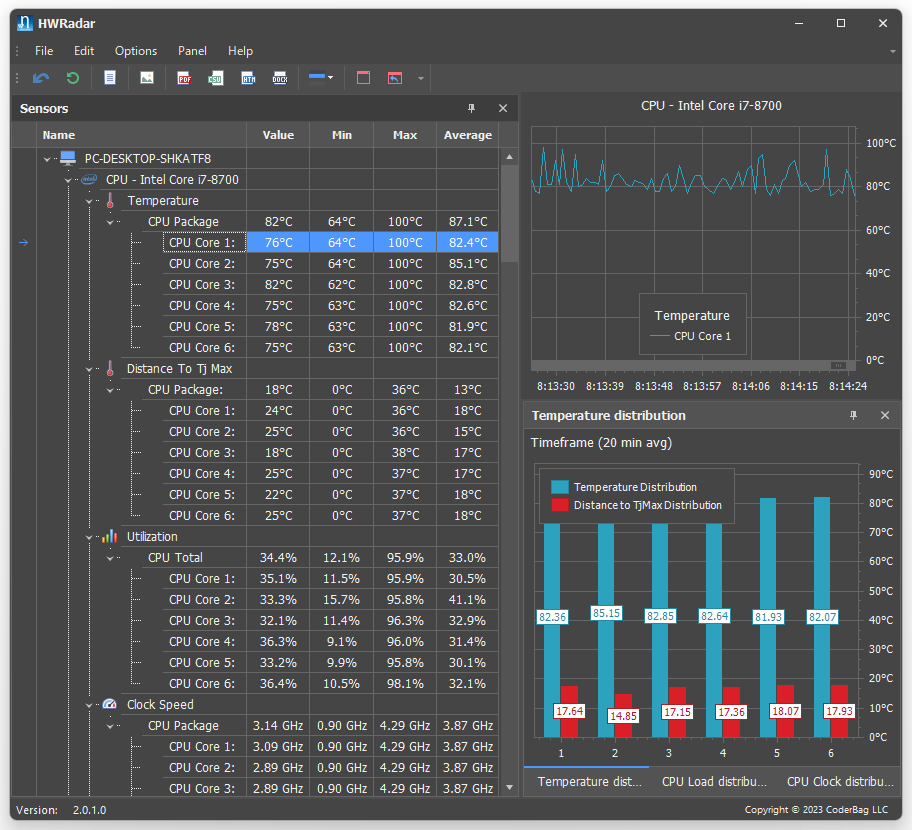Sort by the Max column header
Screen dimensions: 912x830
pos(405,135)
